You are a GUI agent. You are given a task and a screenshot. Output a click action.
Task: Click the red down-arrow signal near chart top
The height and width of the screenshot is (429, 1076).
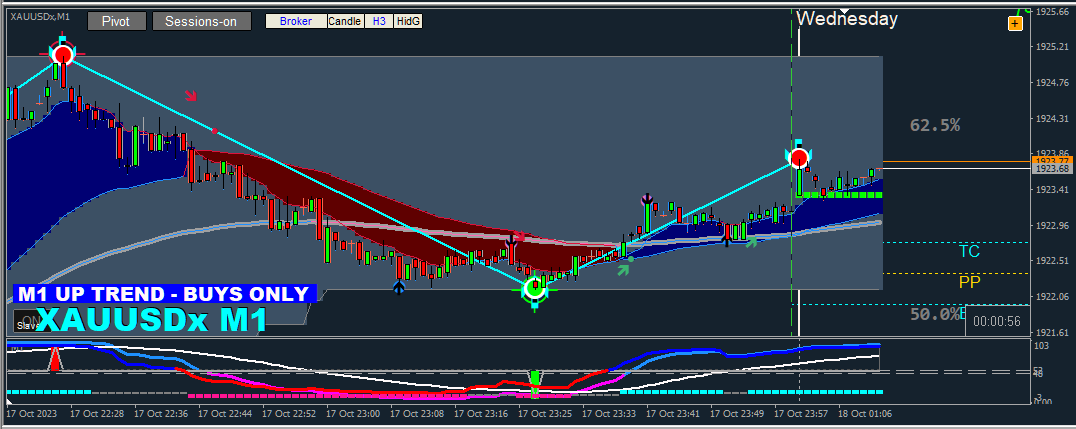[x=190, y=95]
